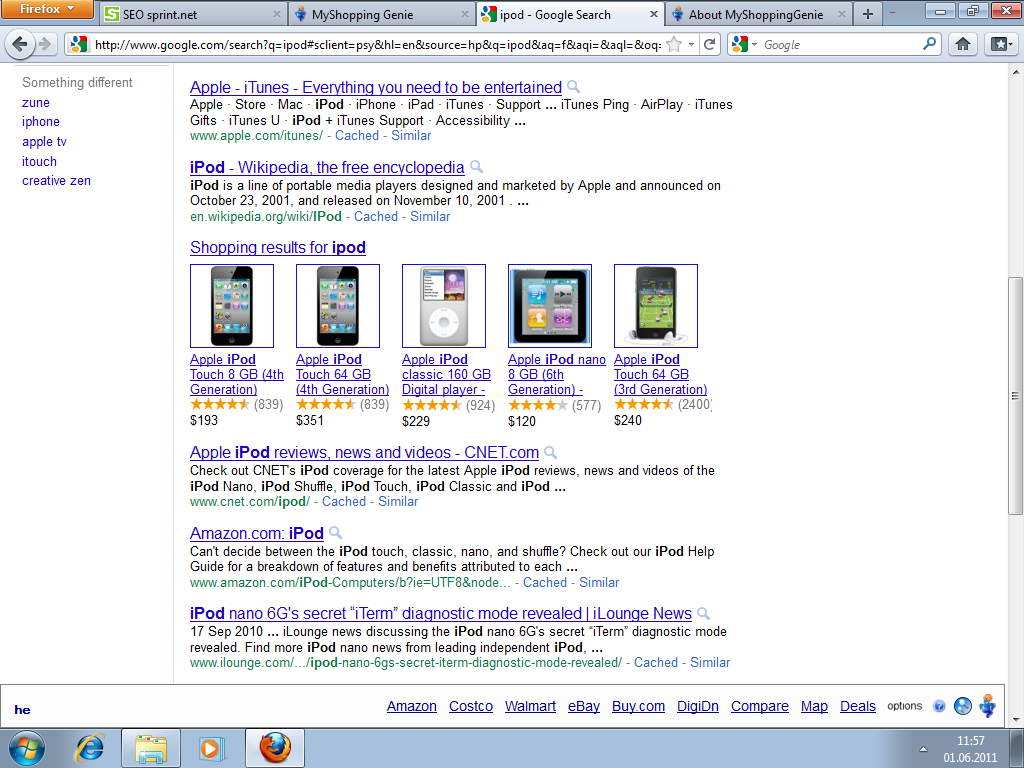1024x768 pixels.
Task: Go forward with the forward arrow button
Action: tap(44, 44)
